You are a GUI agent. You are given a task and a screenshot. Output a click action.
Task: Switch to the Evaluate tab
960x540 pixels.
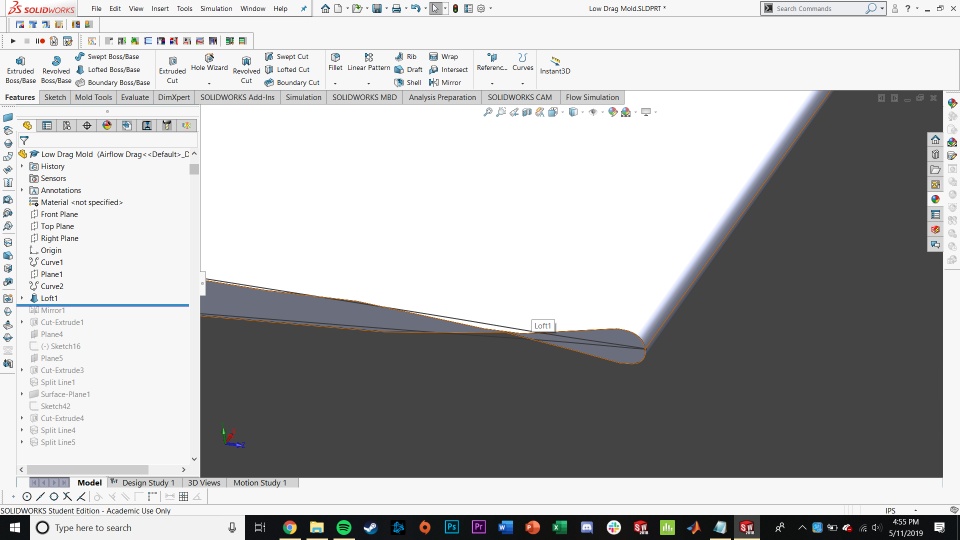pos(135,97)
